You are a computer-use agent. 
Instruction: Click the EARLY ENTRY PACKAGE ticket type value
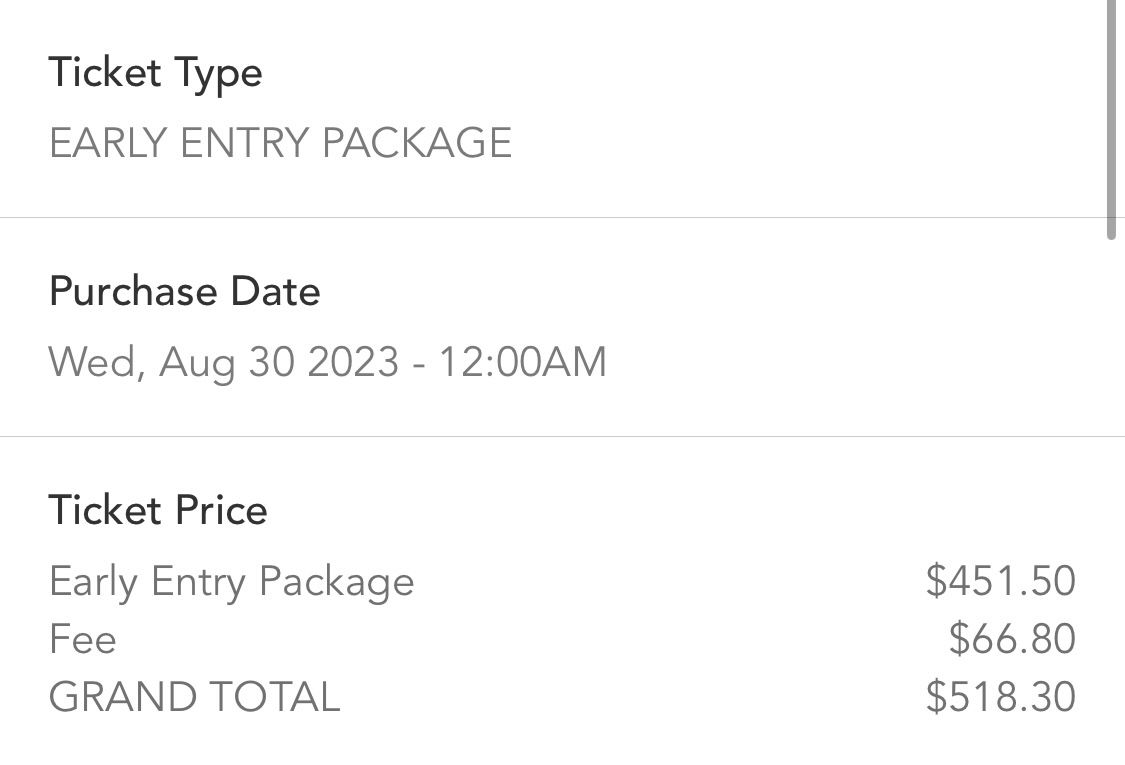coord(280,142)
